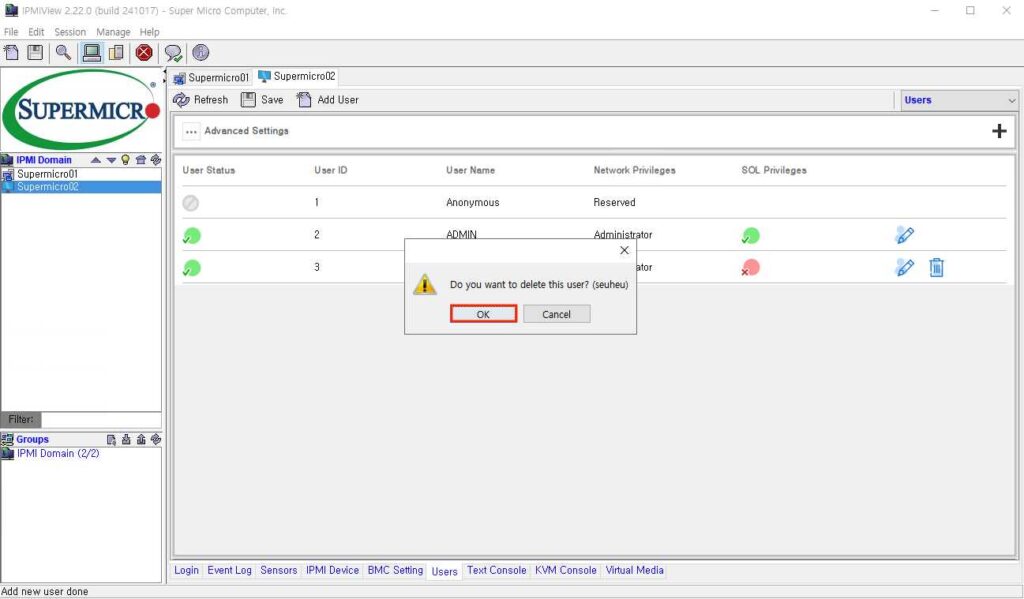This screenshot has height=599, width=1024.
Task: Select Supermicro01 in IPMI Domain list
Action: click(81, 174)
